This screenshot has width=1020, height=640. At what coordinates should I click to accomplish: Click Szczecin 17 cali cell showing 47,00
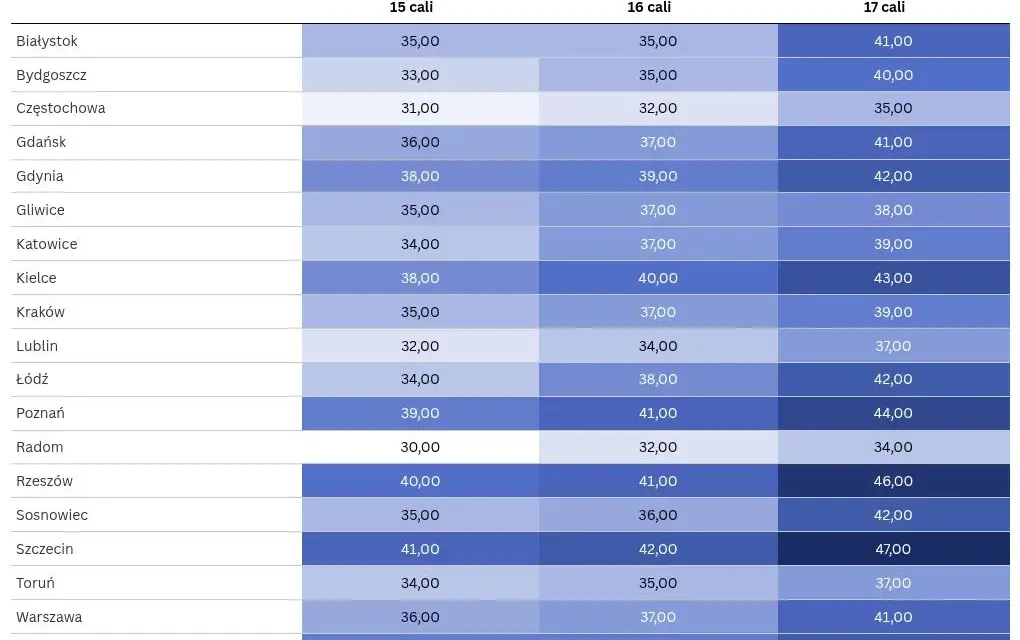click(894, 549)
